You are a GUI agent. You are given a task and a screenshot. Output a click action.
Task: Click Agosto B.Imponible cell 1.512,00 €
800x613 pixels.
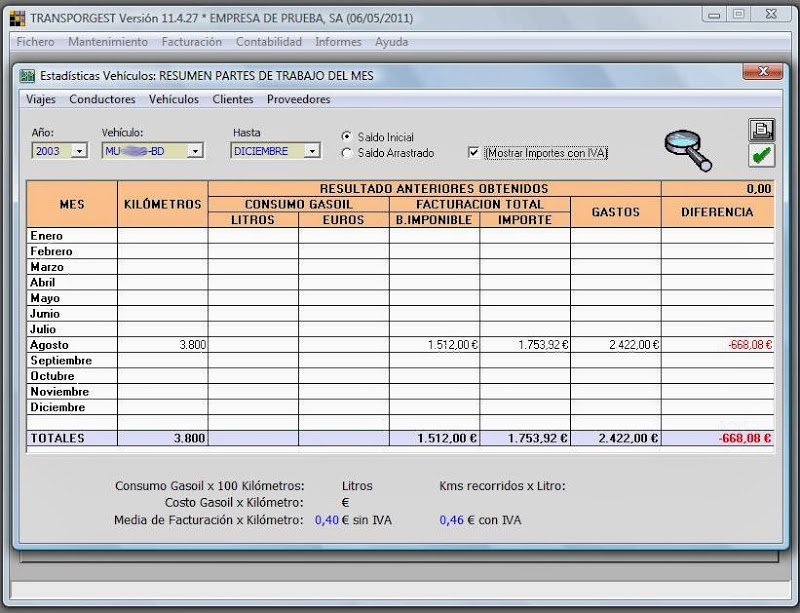(434, 345)
